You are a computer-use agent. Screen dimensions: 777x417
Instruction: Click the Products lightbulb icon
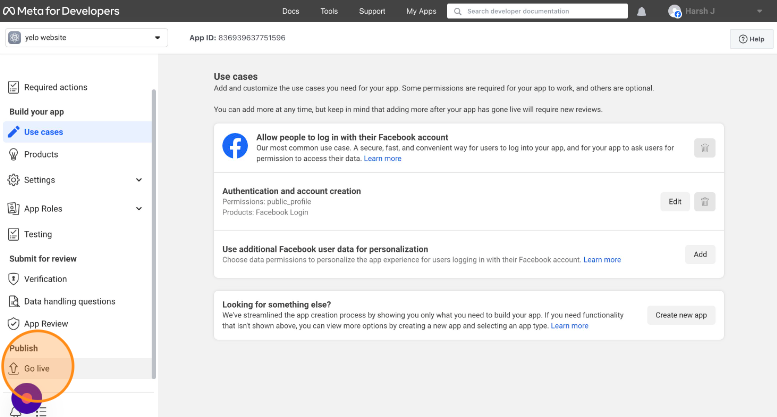[13, 155]
